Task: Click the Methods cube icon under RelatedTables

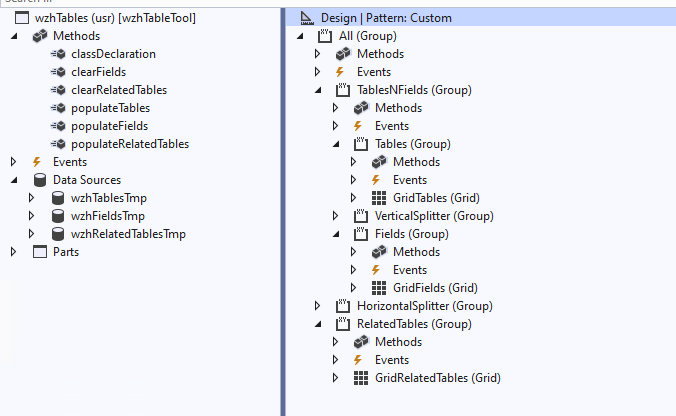Action: point(360,342)
